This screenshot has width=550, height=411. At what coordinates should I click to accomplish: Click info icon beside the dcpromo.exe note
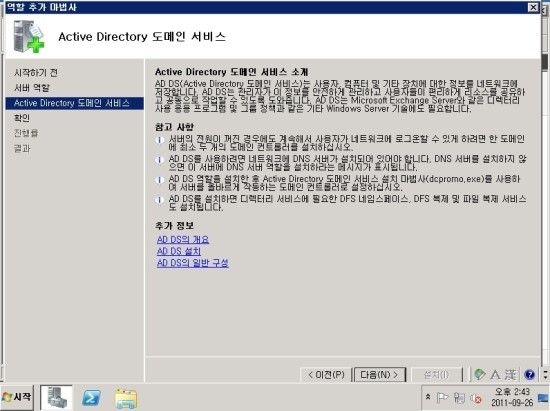tap(160, 180)
